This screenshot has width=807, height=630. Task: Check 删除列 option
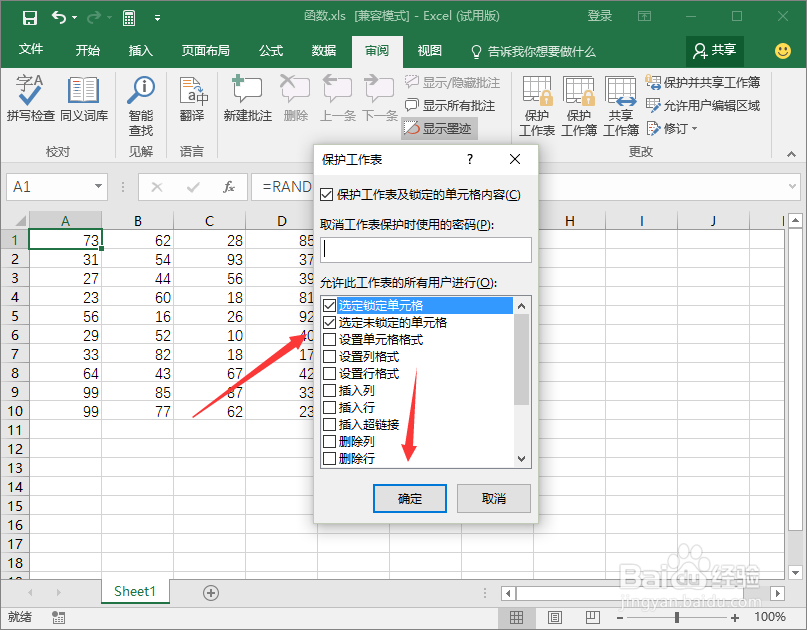click(x=329, y=441)
